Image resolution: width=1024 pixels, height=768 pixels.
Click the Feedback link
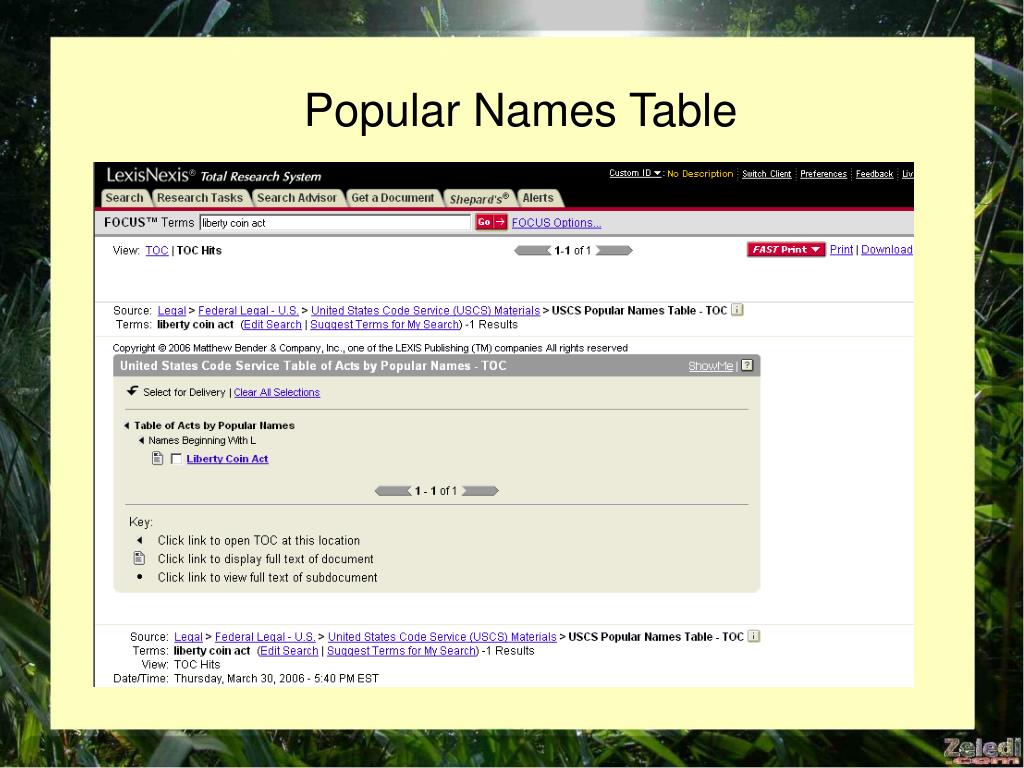[874, 174]
